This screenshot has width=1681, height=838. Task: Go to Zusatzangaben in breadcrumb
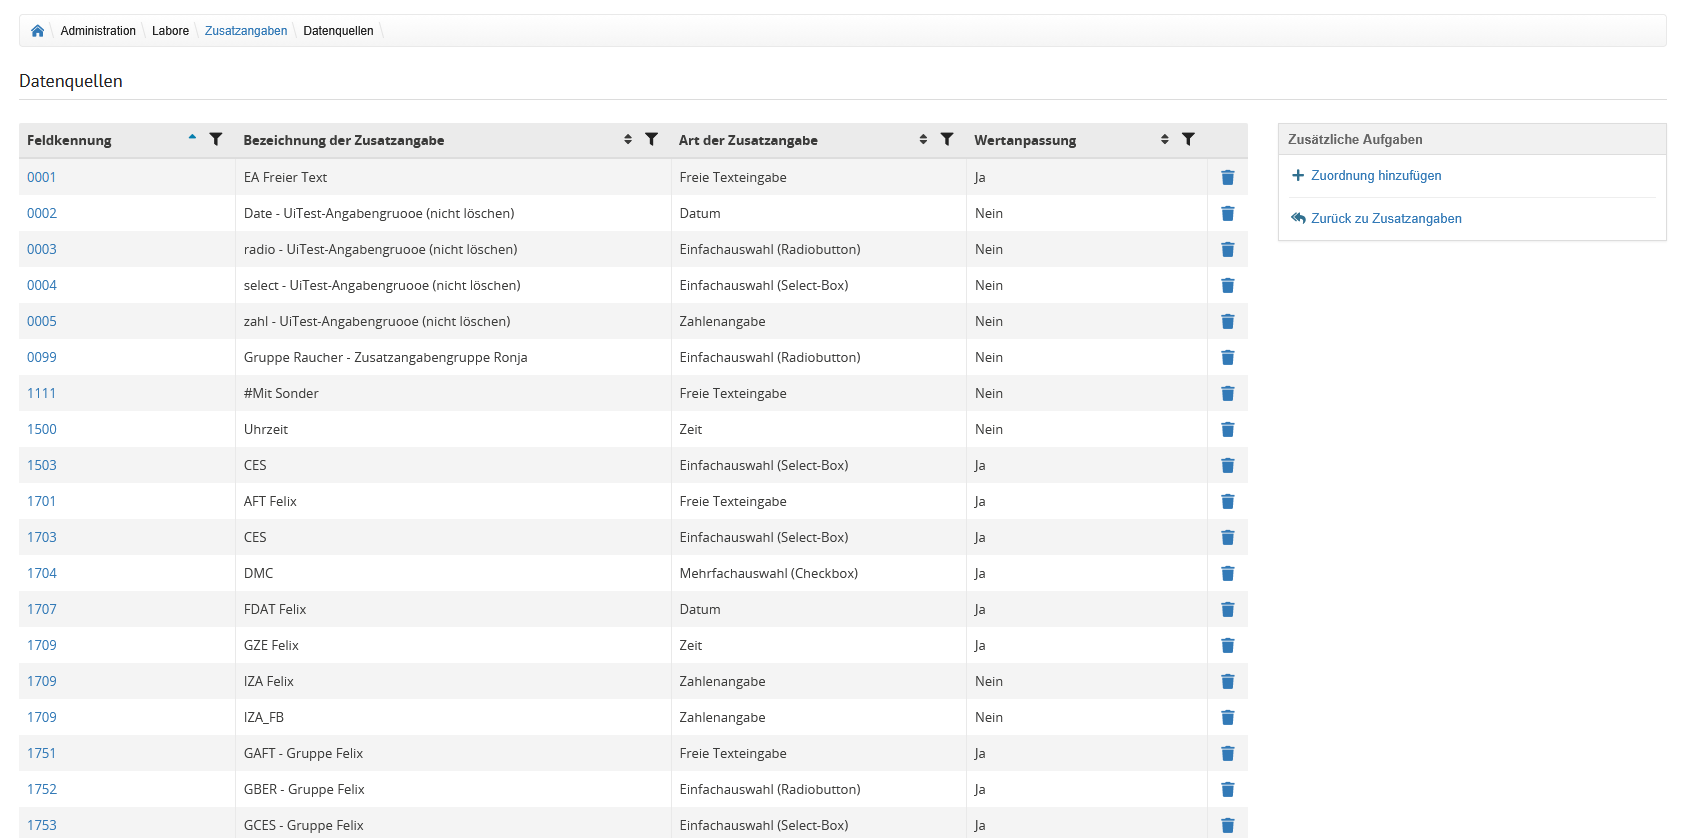[x=246, y=31]
